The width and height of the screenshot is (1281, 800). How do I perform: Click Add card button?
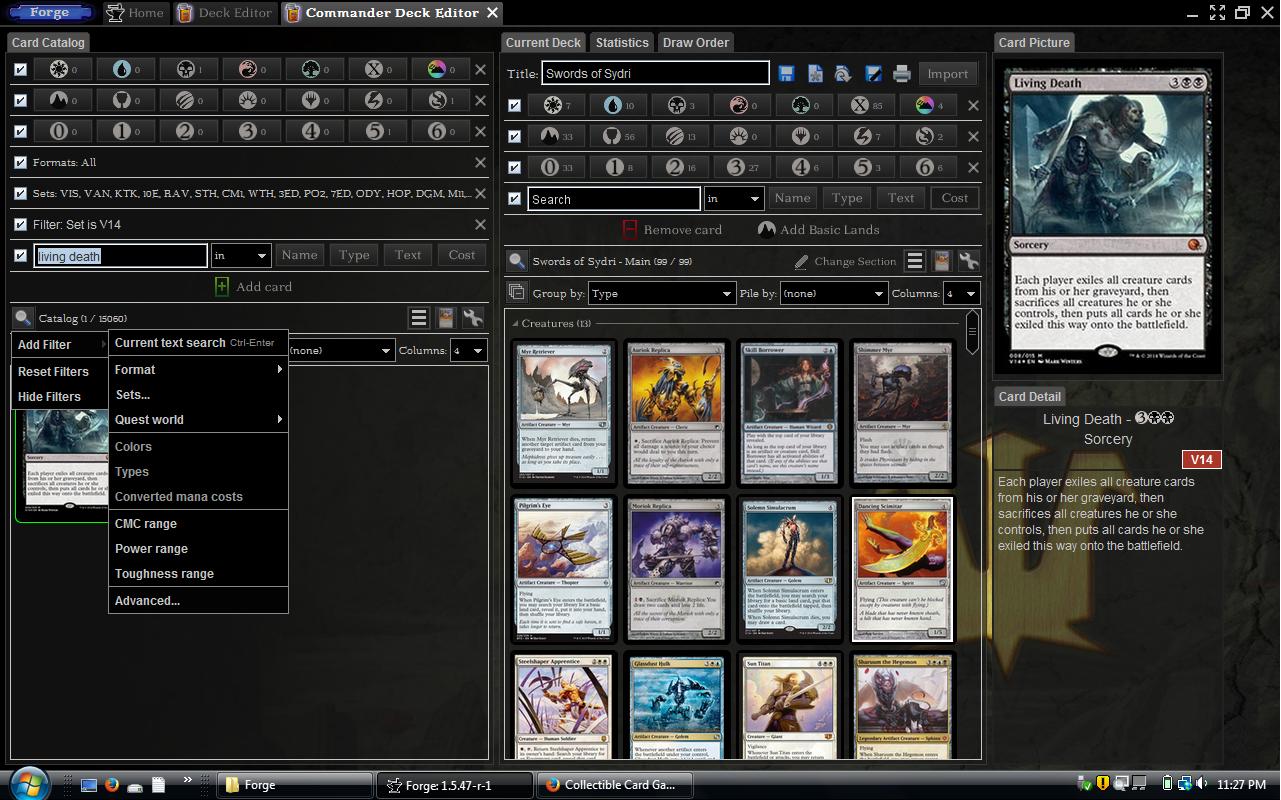click(x=253, y=286)
